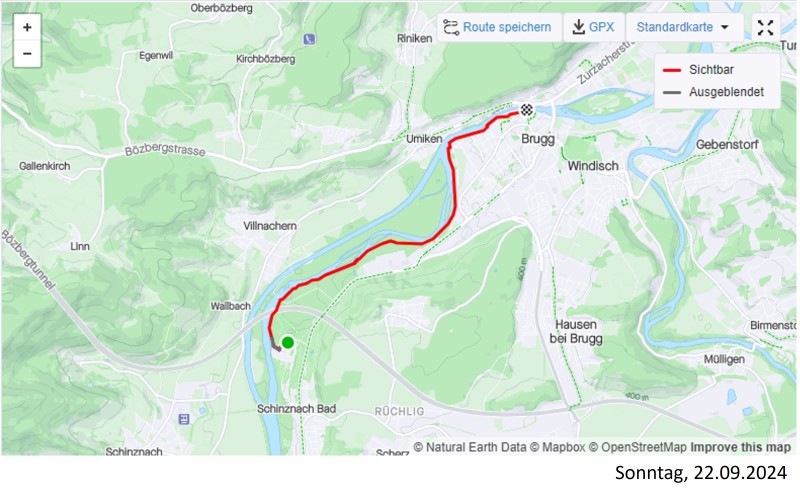Zoom out with the minus button
Viewport: 800px width, 497px height.
27,54
